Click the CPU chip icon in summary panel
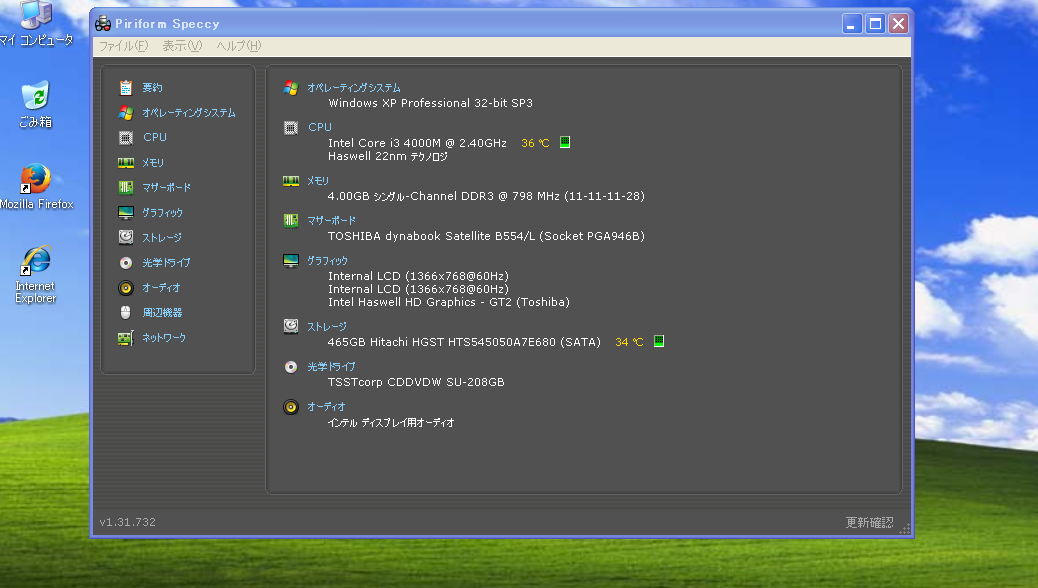1038x588 pixels. pos(291,128)
